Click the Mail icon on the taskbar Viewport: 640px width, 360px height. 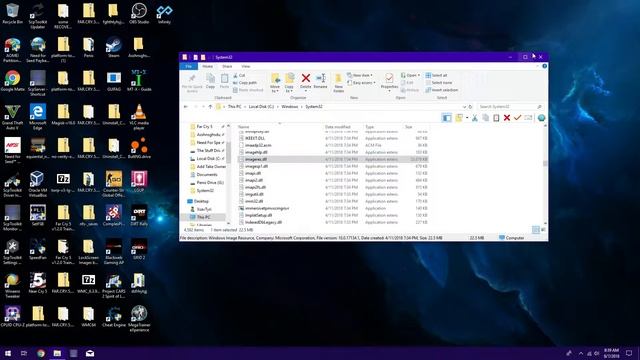[x=90, y=353]
